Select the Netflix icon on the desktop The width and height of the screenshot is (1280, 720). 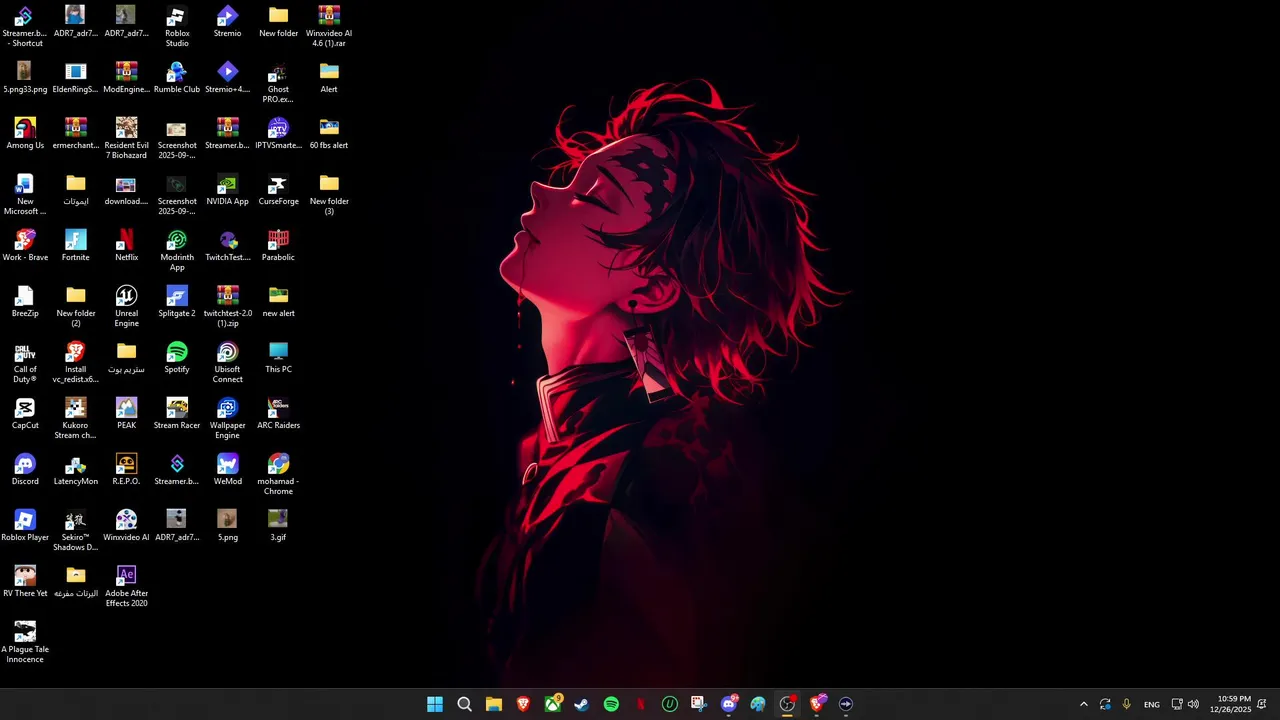(126, 246)
